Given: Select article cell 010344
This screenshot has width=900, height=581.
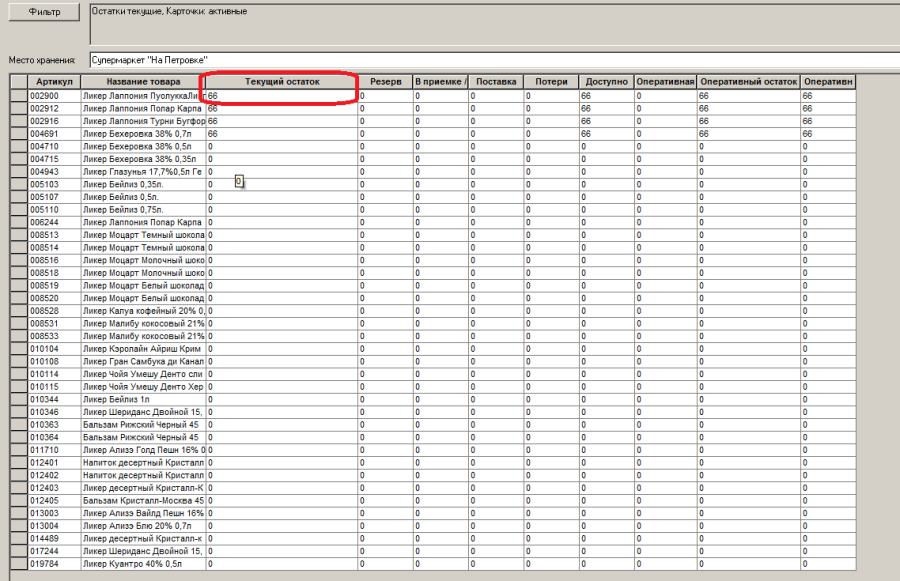Looking at the screenshot, I should (55, 399).
